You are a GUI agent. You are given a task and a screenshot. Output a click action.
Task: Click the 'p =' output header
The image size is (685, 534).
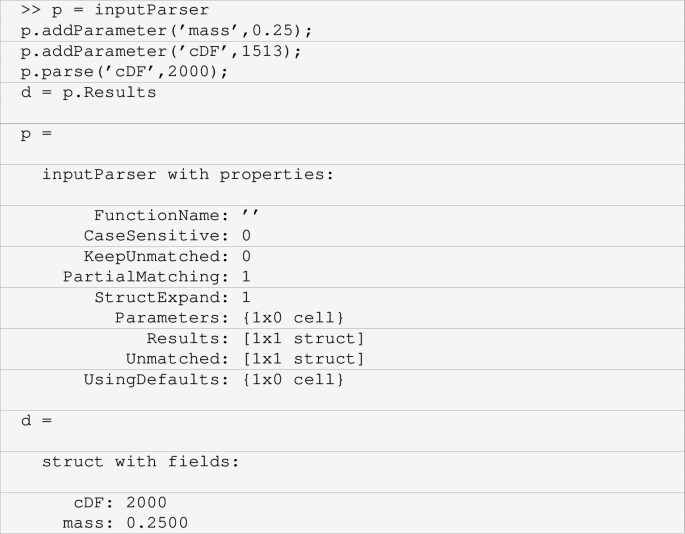point(36,133)
